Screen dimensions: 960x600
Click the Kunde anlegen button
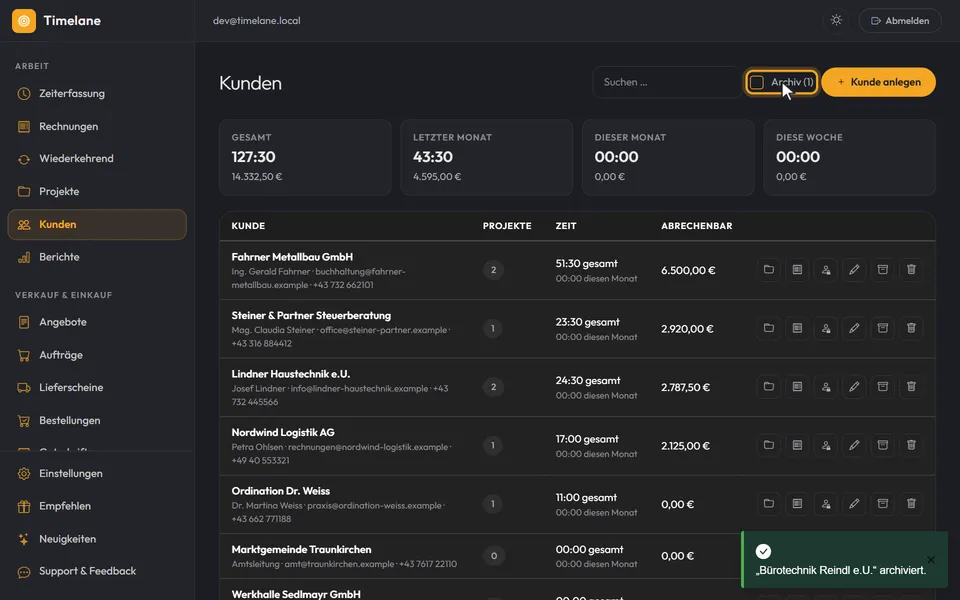879,82
